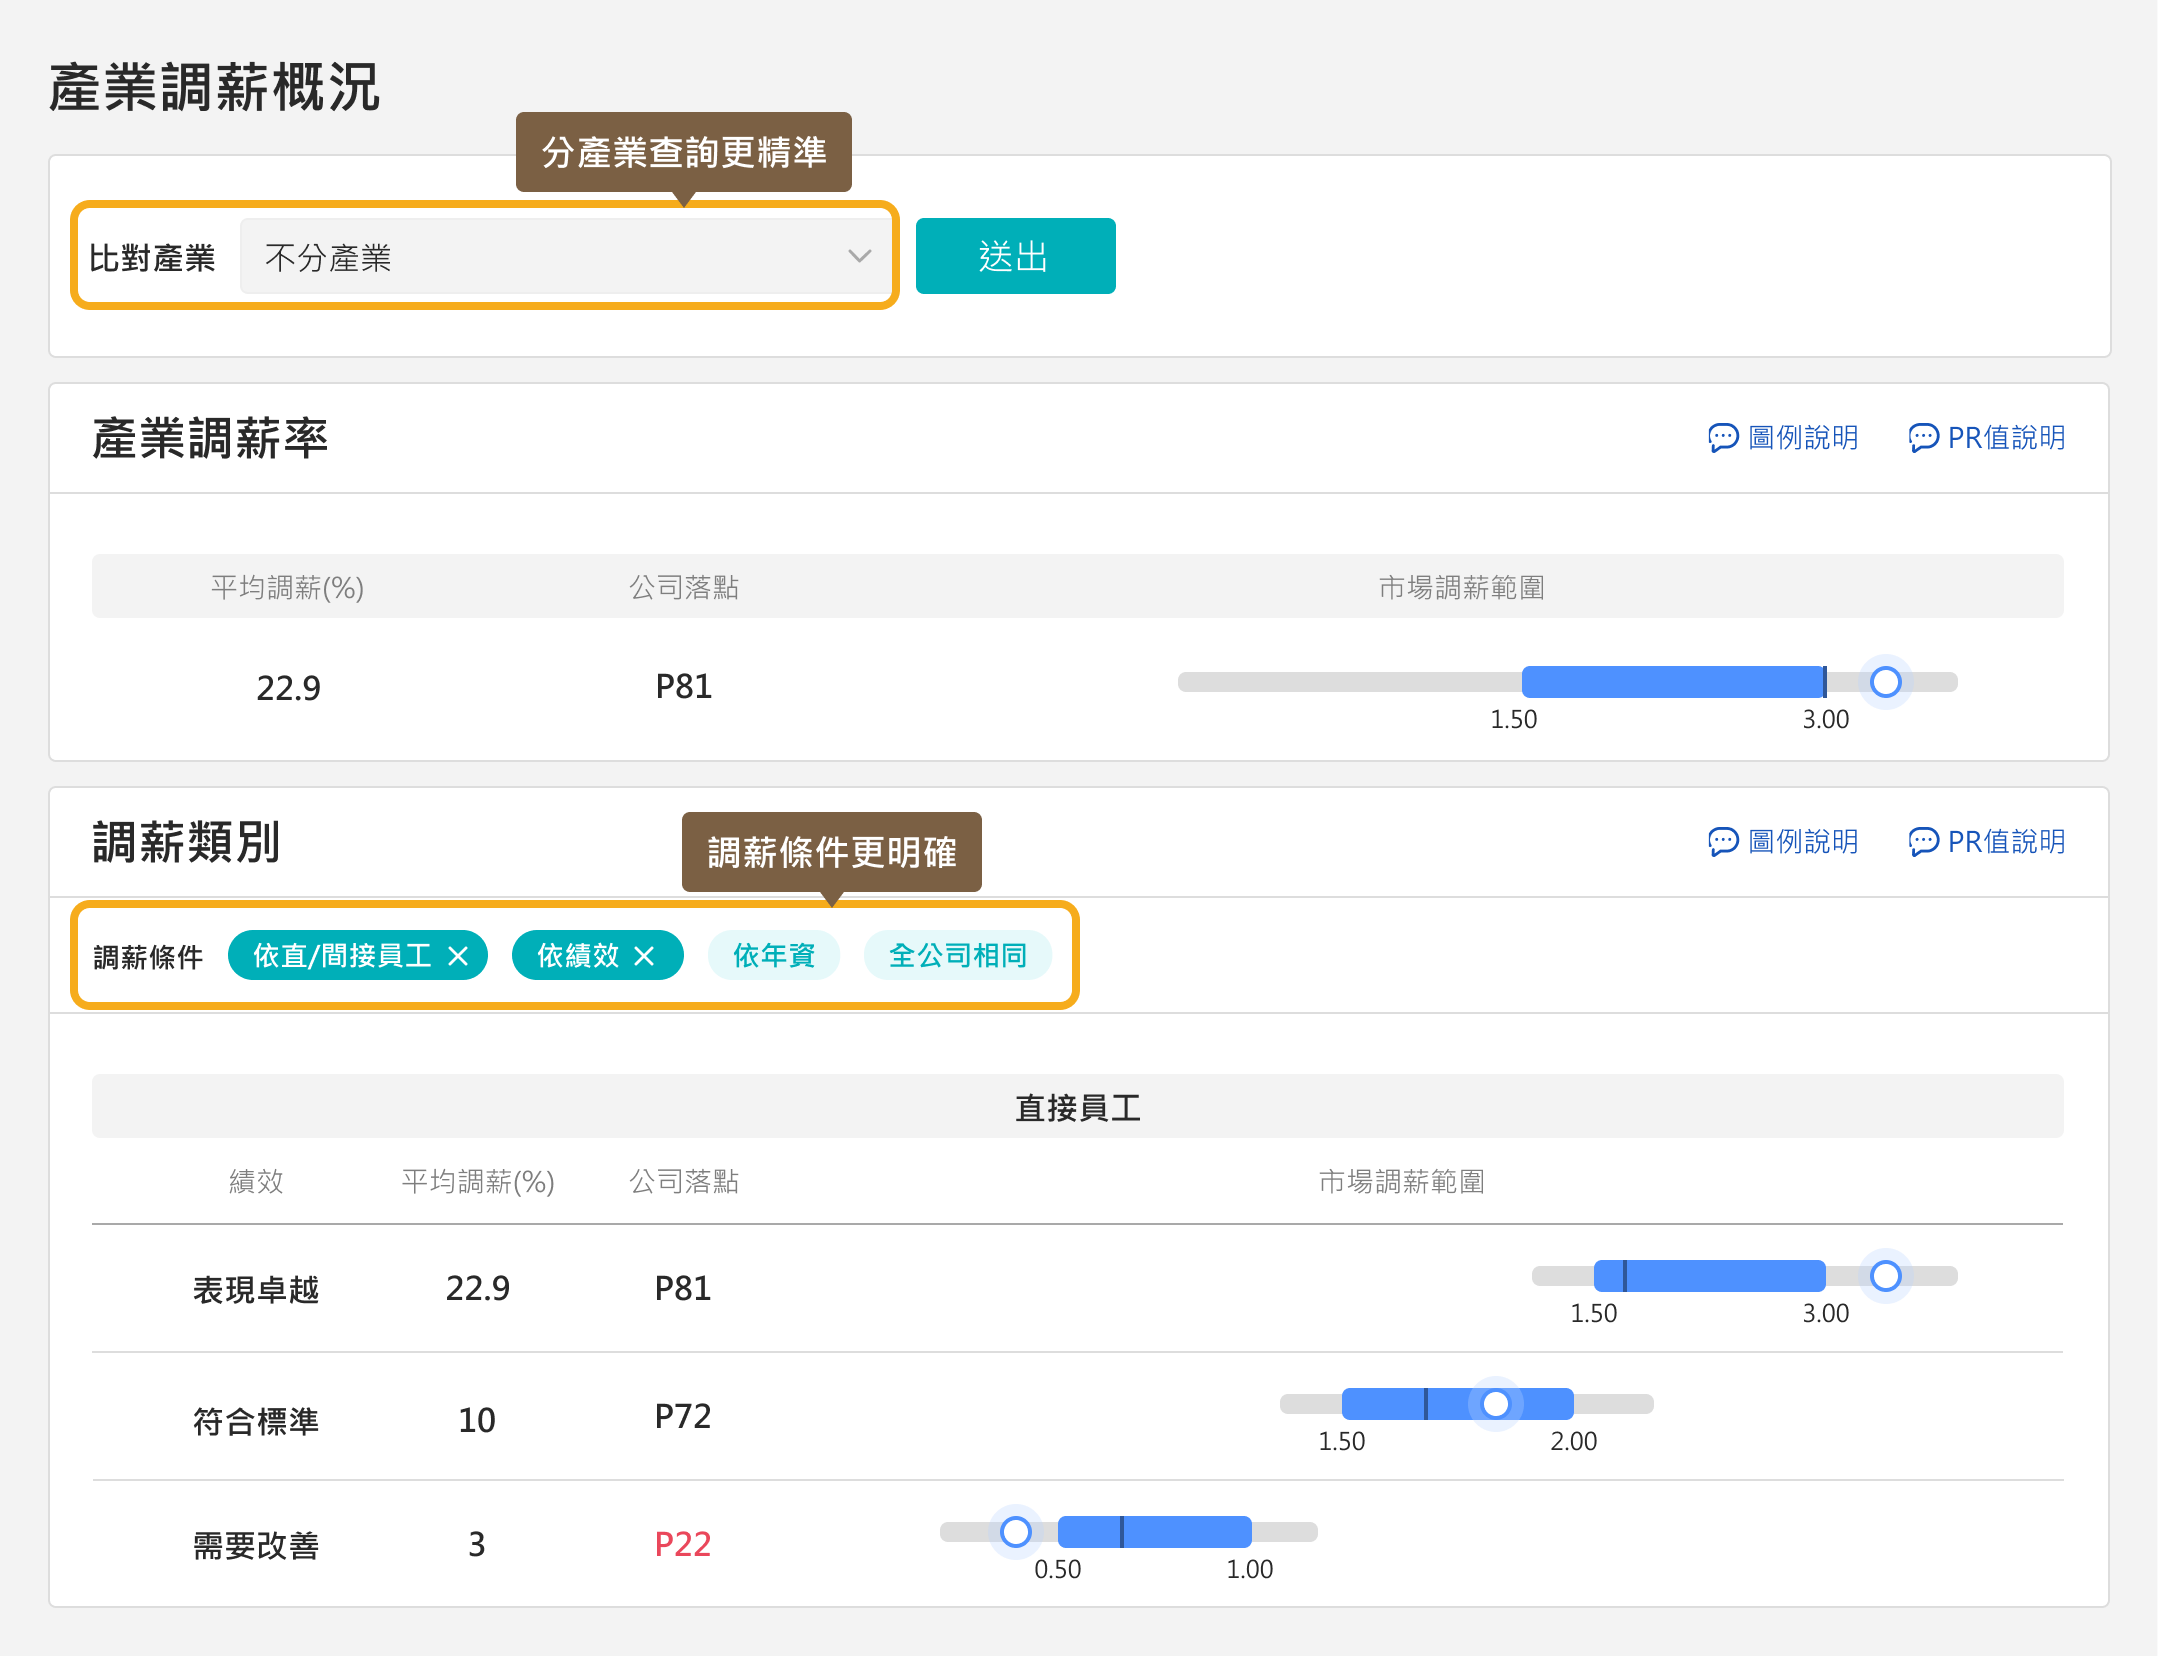Viewport: 2158px width, 1656px height.
Task: Select the 全公司相同 condition chip
Action: click(957, 956)
